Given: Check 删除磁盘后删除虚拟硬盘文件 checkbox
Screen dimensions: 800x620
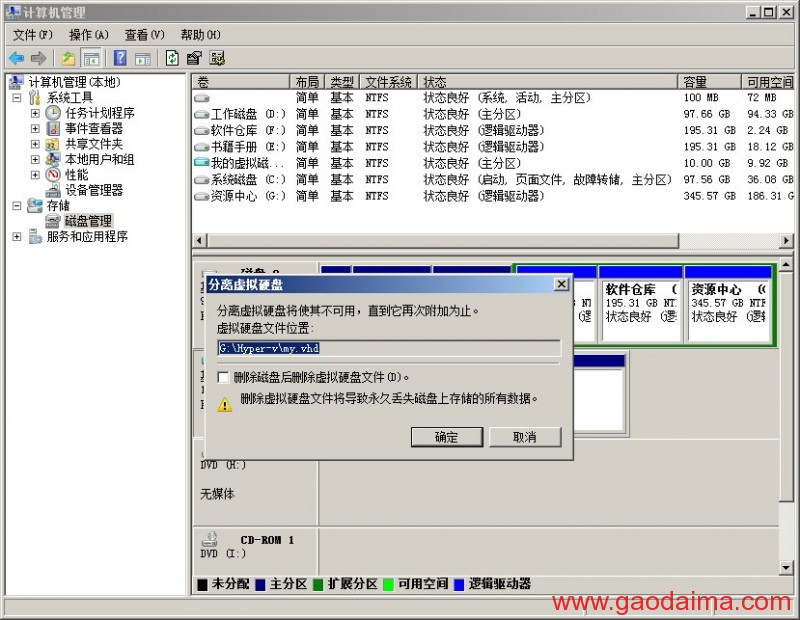Looking at the screenshot, I should click(223, 377).
